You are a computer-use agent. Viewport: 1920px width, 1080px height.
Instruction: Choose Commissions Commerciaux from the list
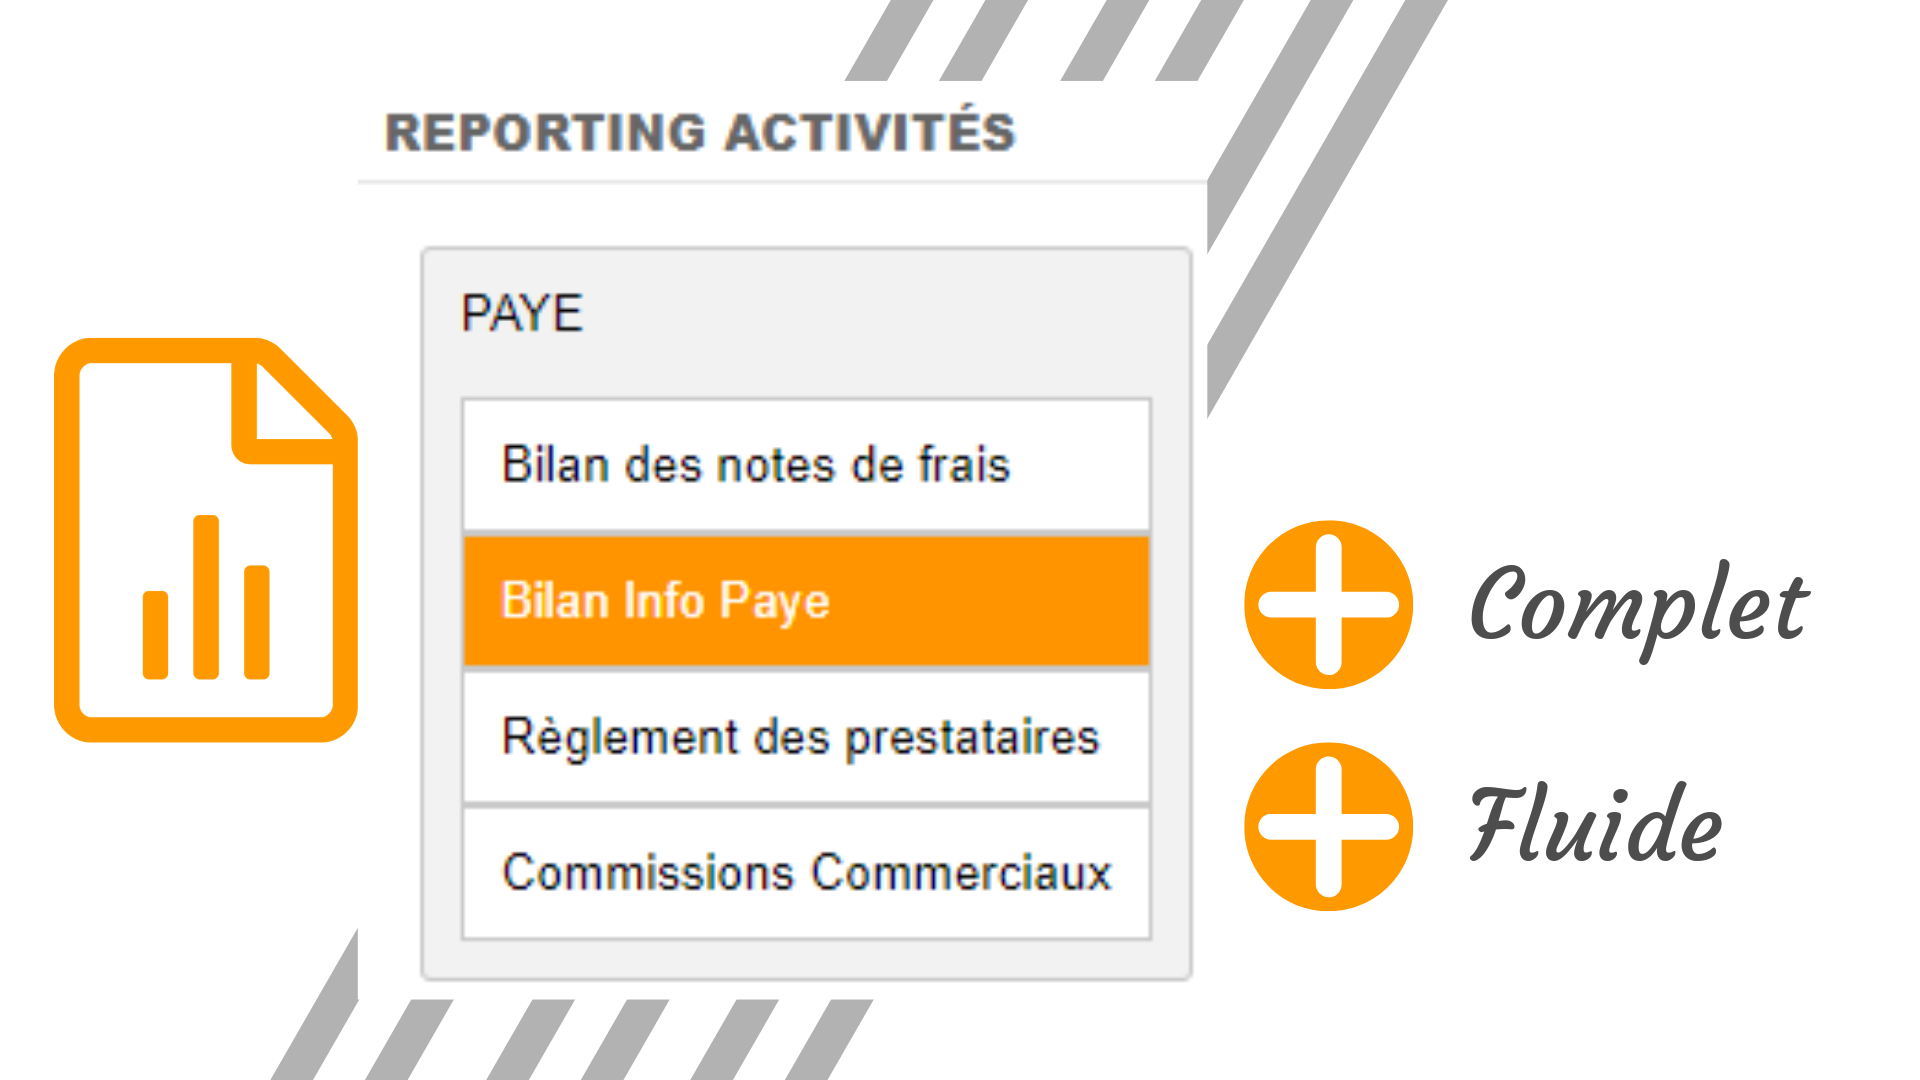tap(806, 873)
